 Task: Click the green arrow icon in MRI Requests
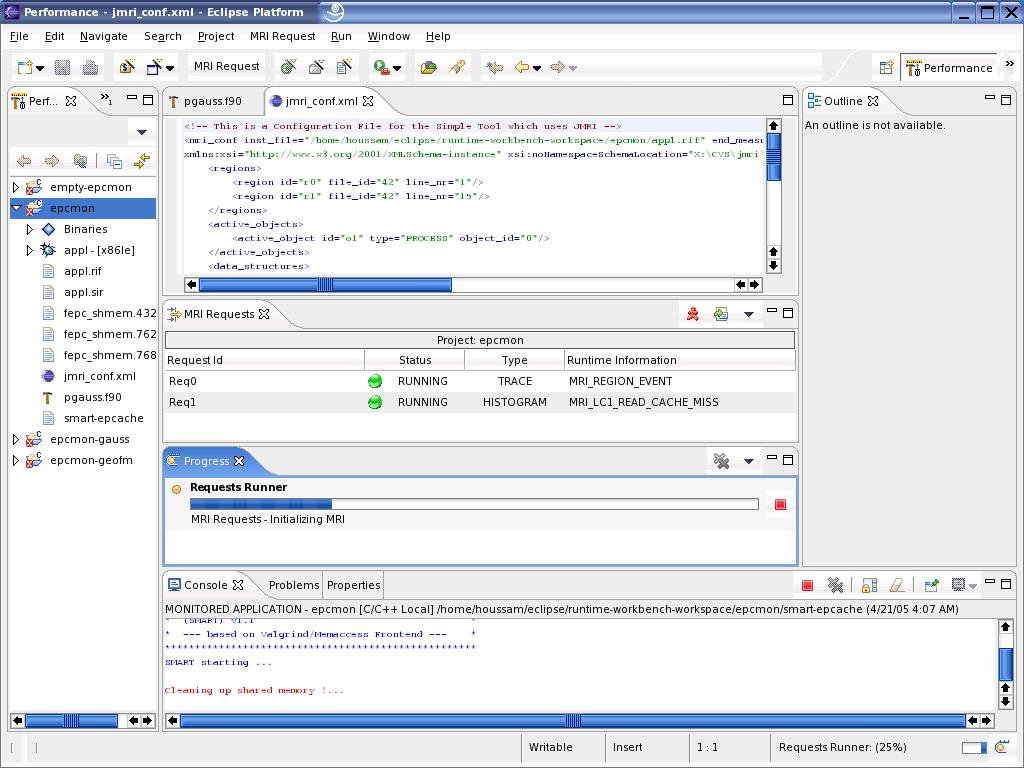[x=721, y=314]
